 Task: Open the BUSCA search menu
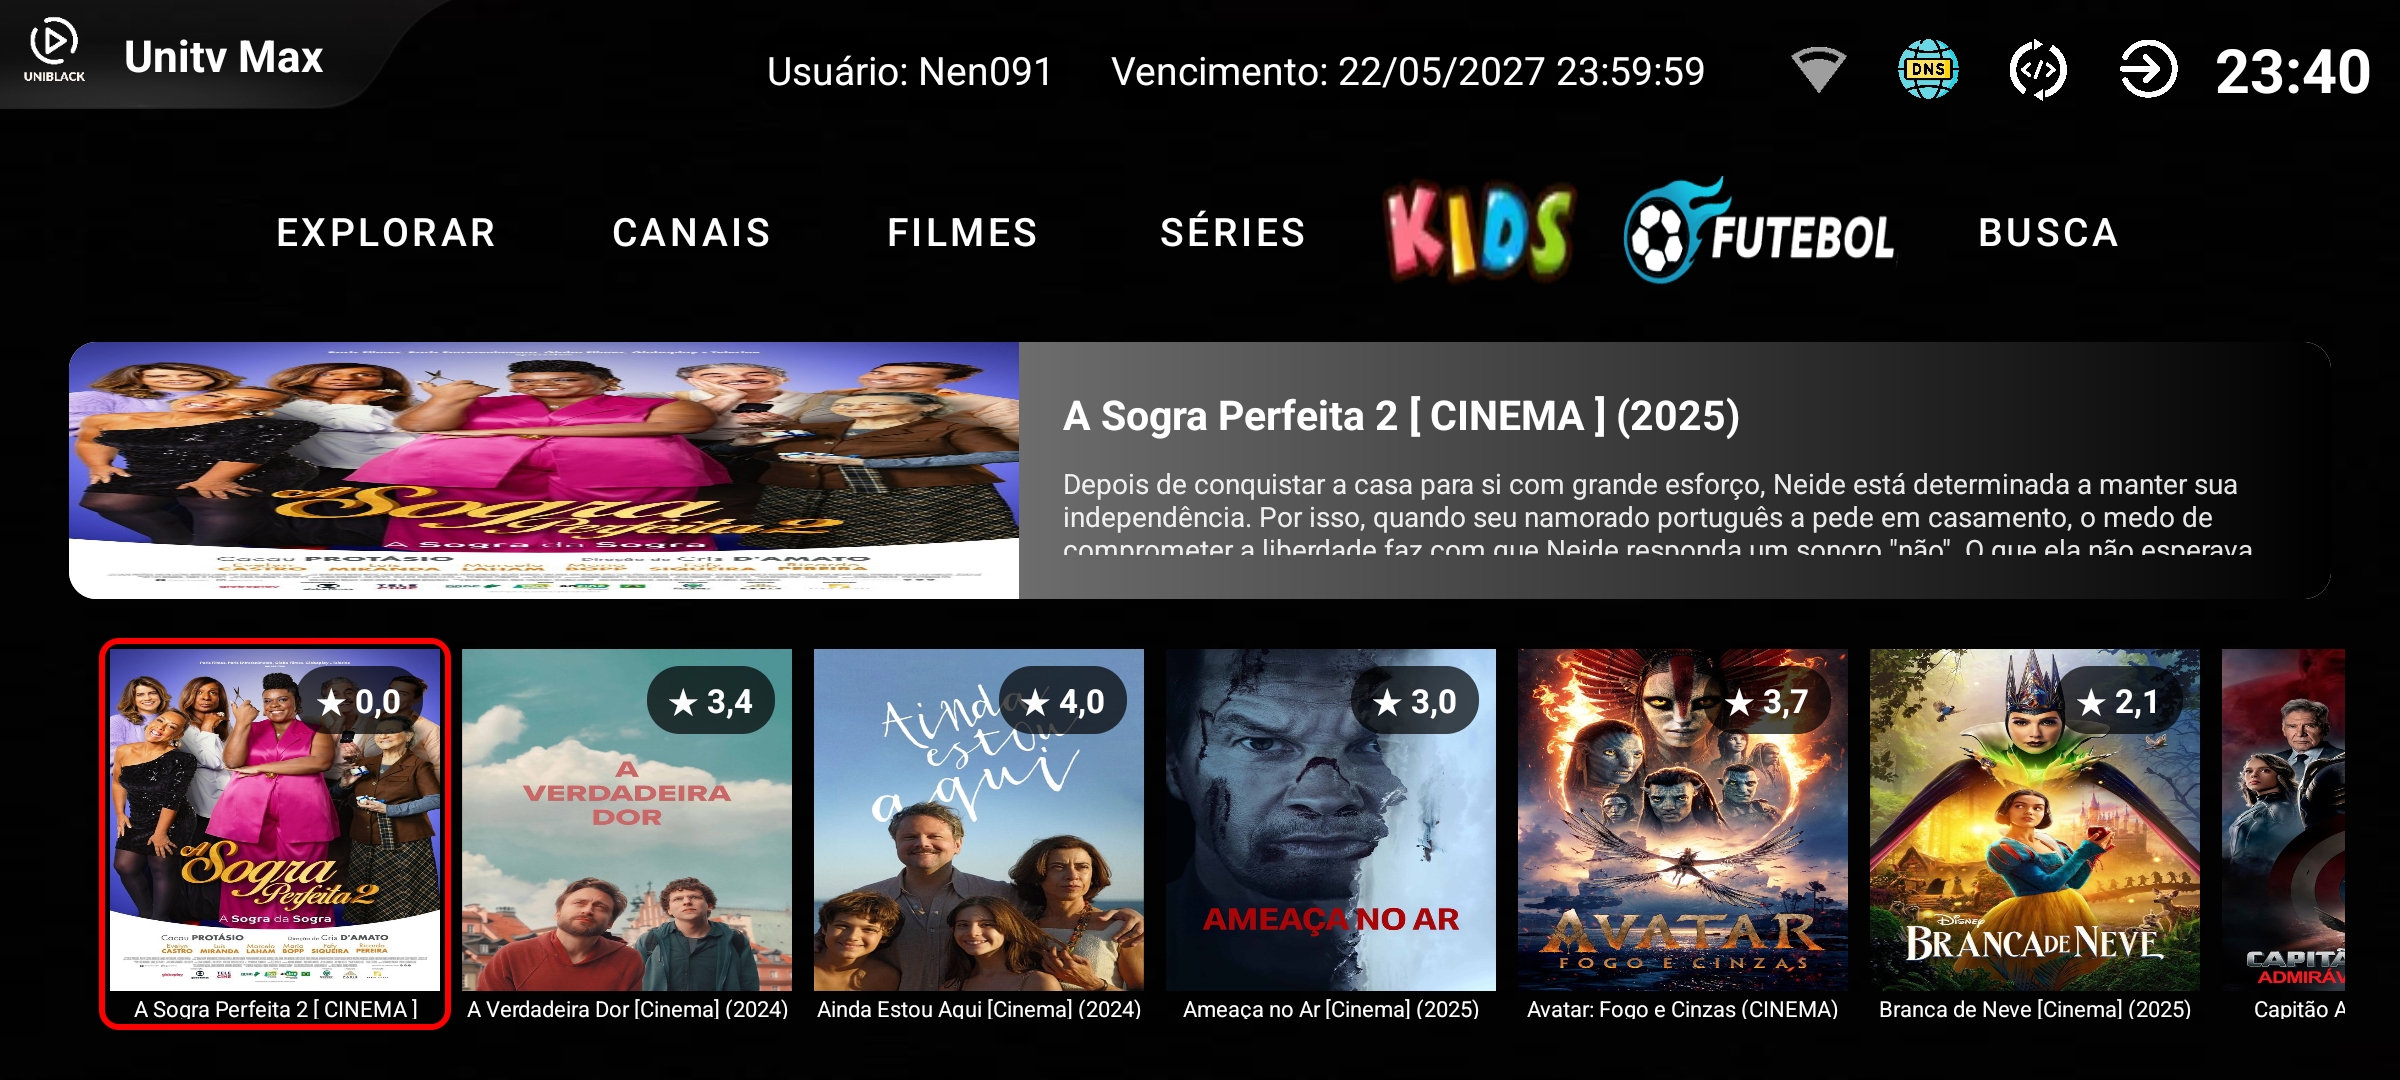[2048, 233]
